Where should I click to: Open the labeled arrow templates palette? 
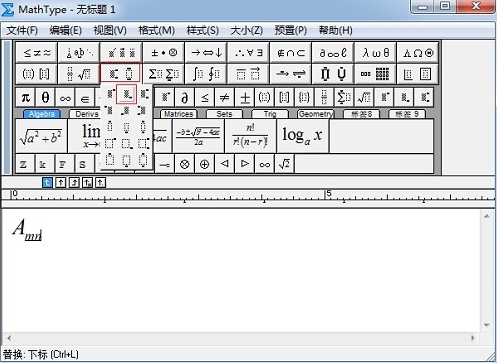(x=290, y=74)
